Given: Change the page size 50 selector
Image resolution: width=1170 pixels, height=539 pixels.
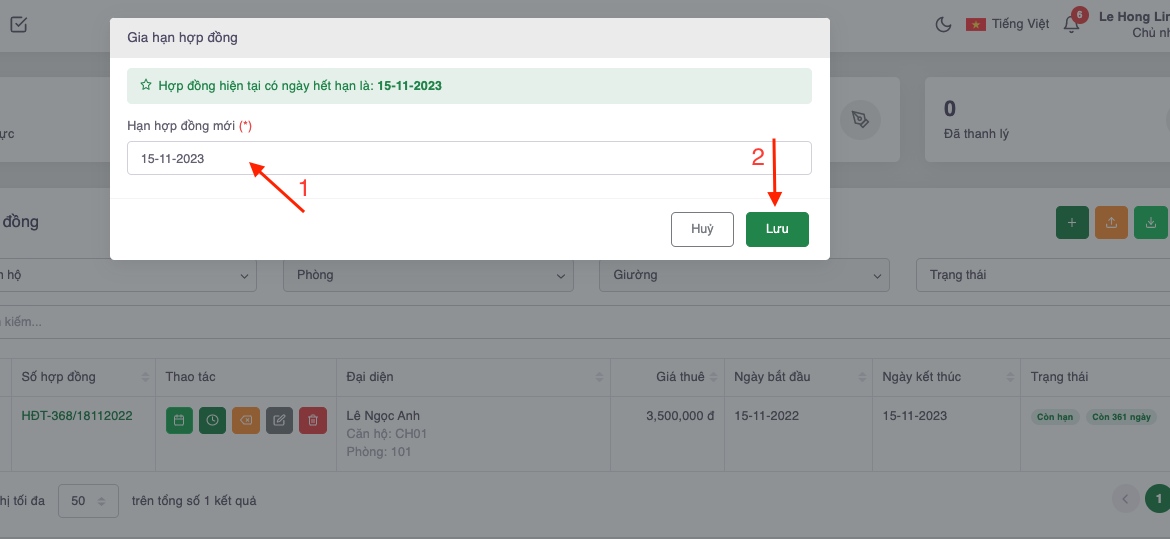Looking at the screenshot, I should tap(88, 501).
